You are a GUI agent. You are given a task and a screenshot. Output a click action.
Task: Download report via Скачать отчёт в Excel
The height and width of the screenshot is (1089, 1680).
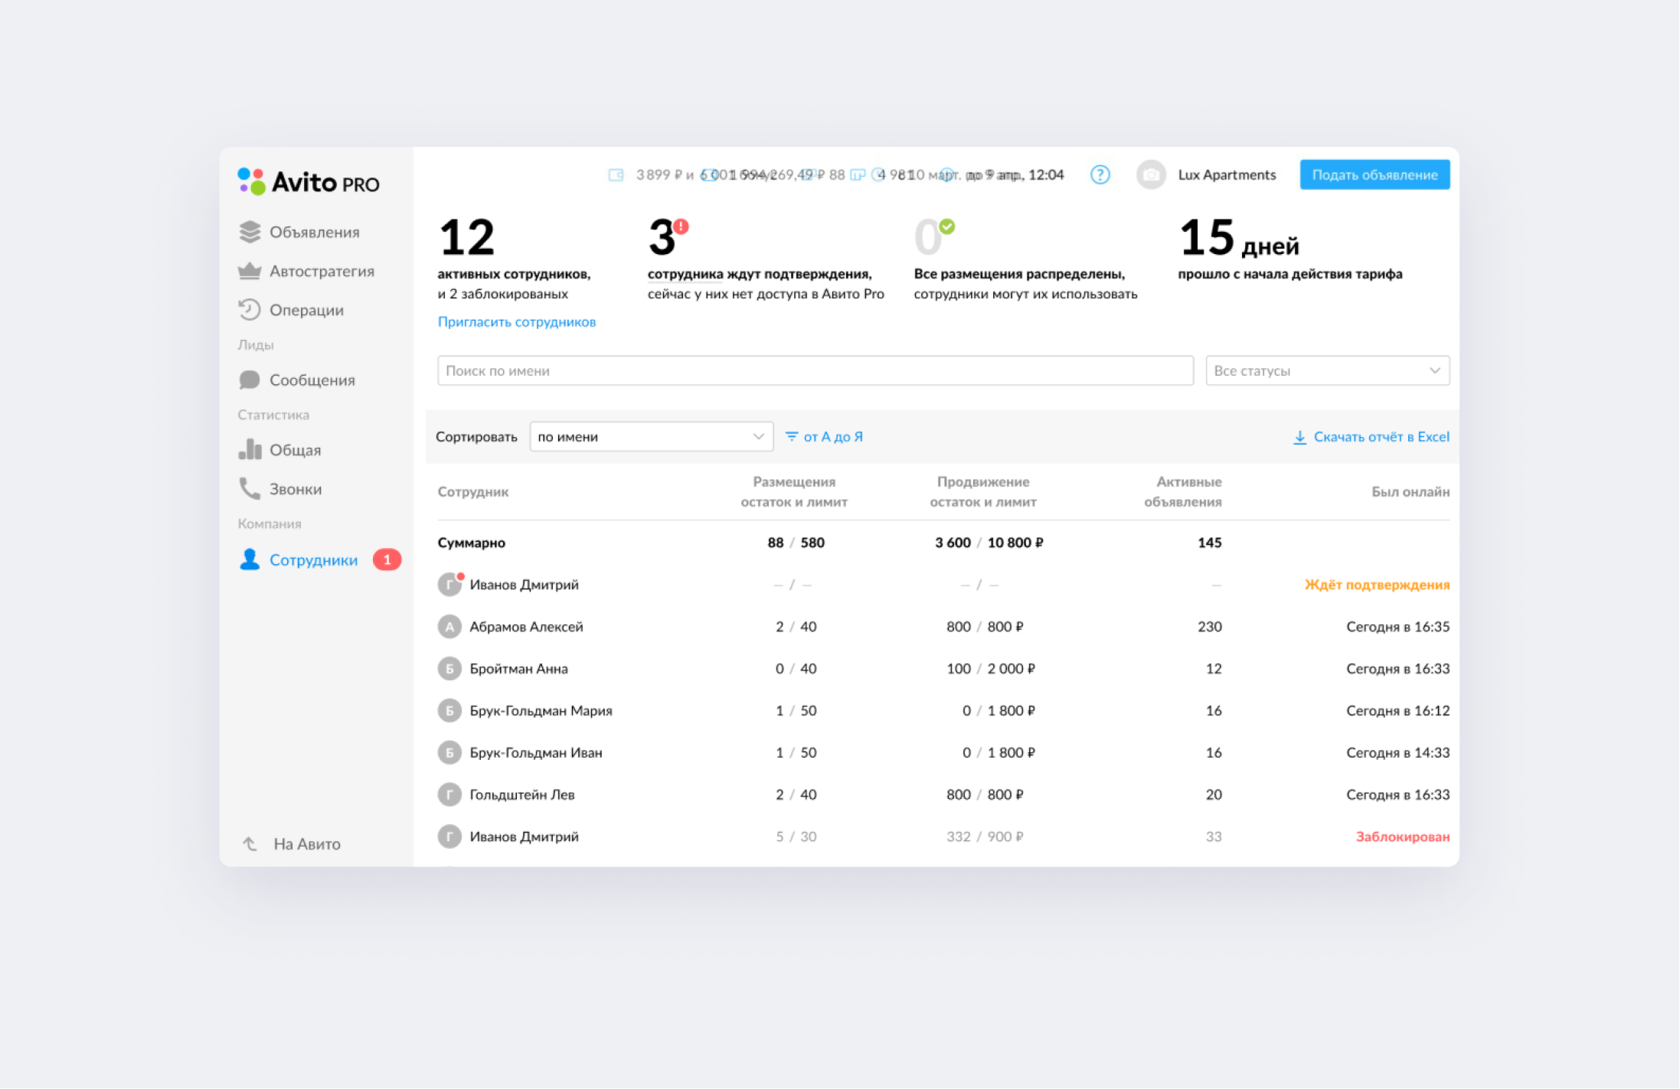tap(1371, 437)
